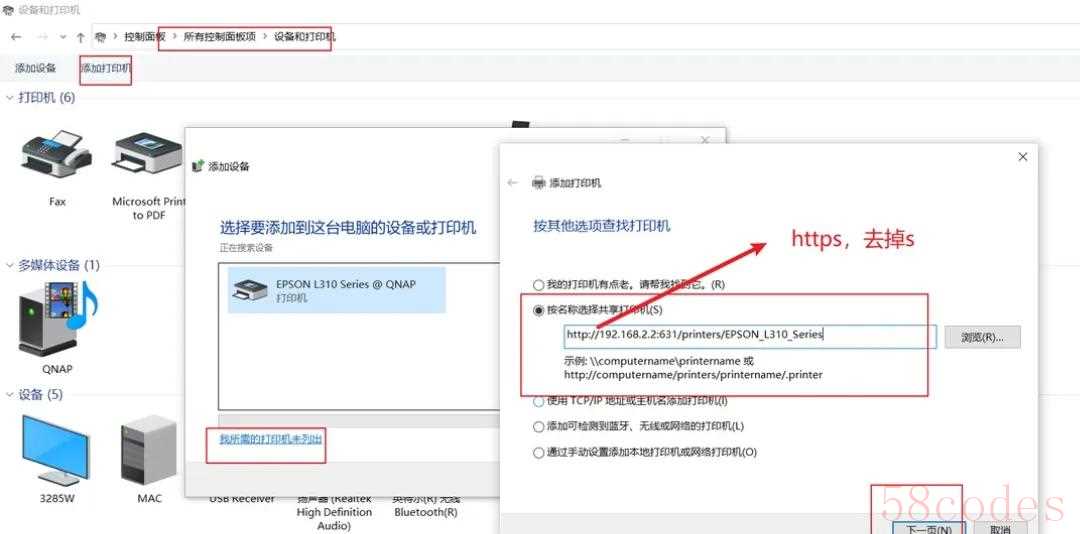Close the Add Printer wizard dialog
The height and width of the screenshot is (534, 1080).
(1022, 157)
